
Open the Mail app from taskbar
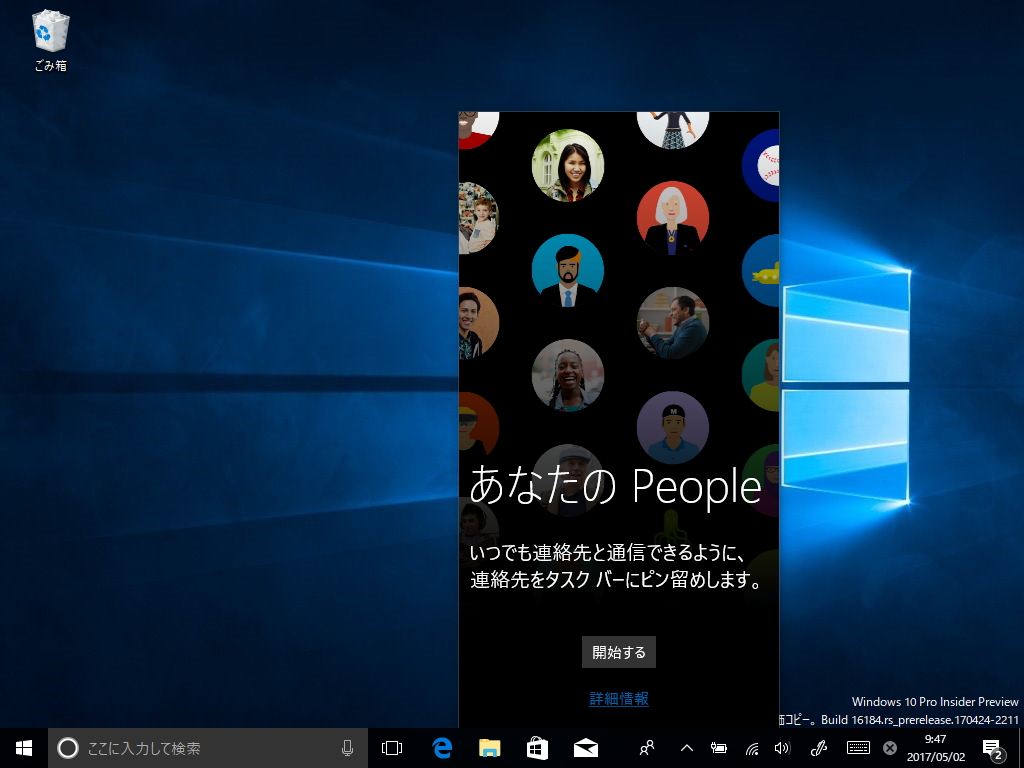584,747
